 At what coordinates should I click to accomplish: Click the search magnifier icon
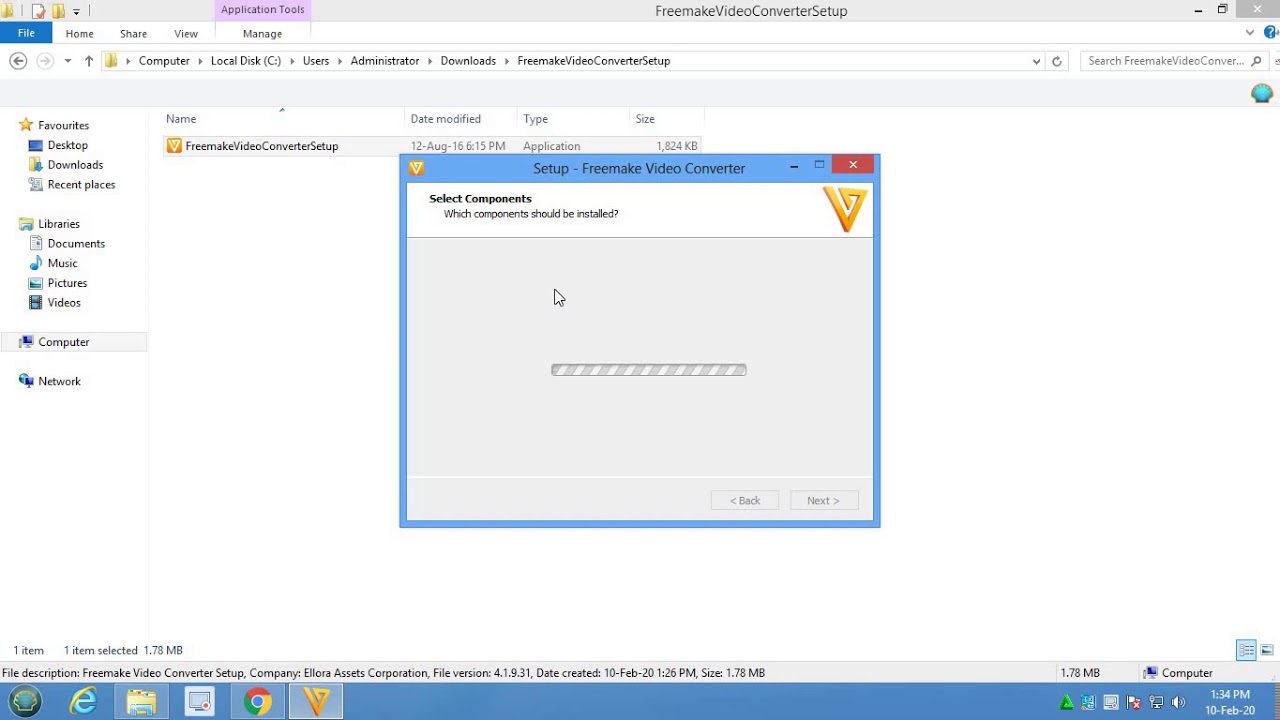[x=1256, y=61]
